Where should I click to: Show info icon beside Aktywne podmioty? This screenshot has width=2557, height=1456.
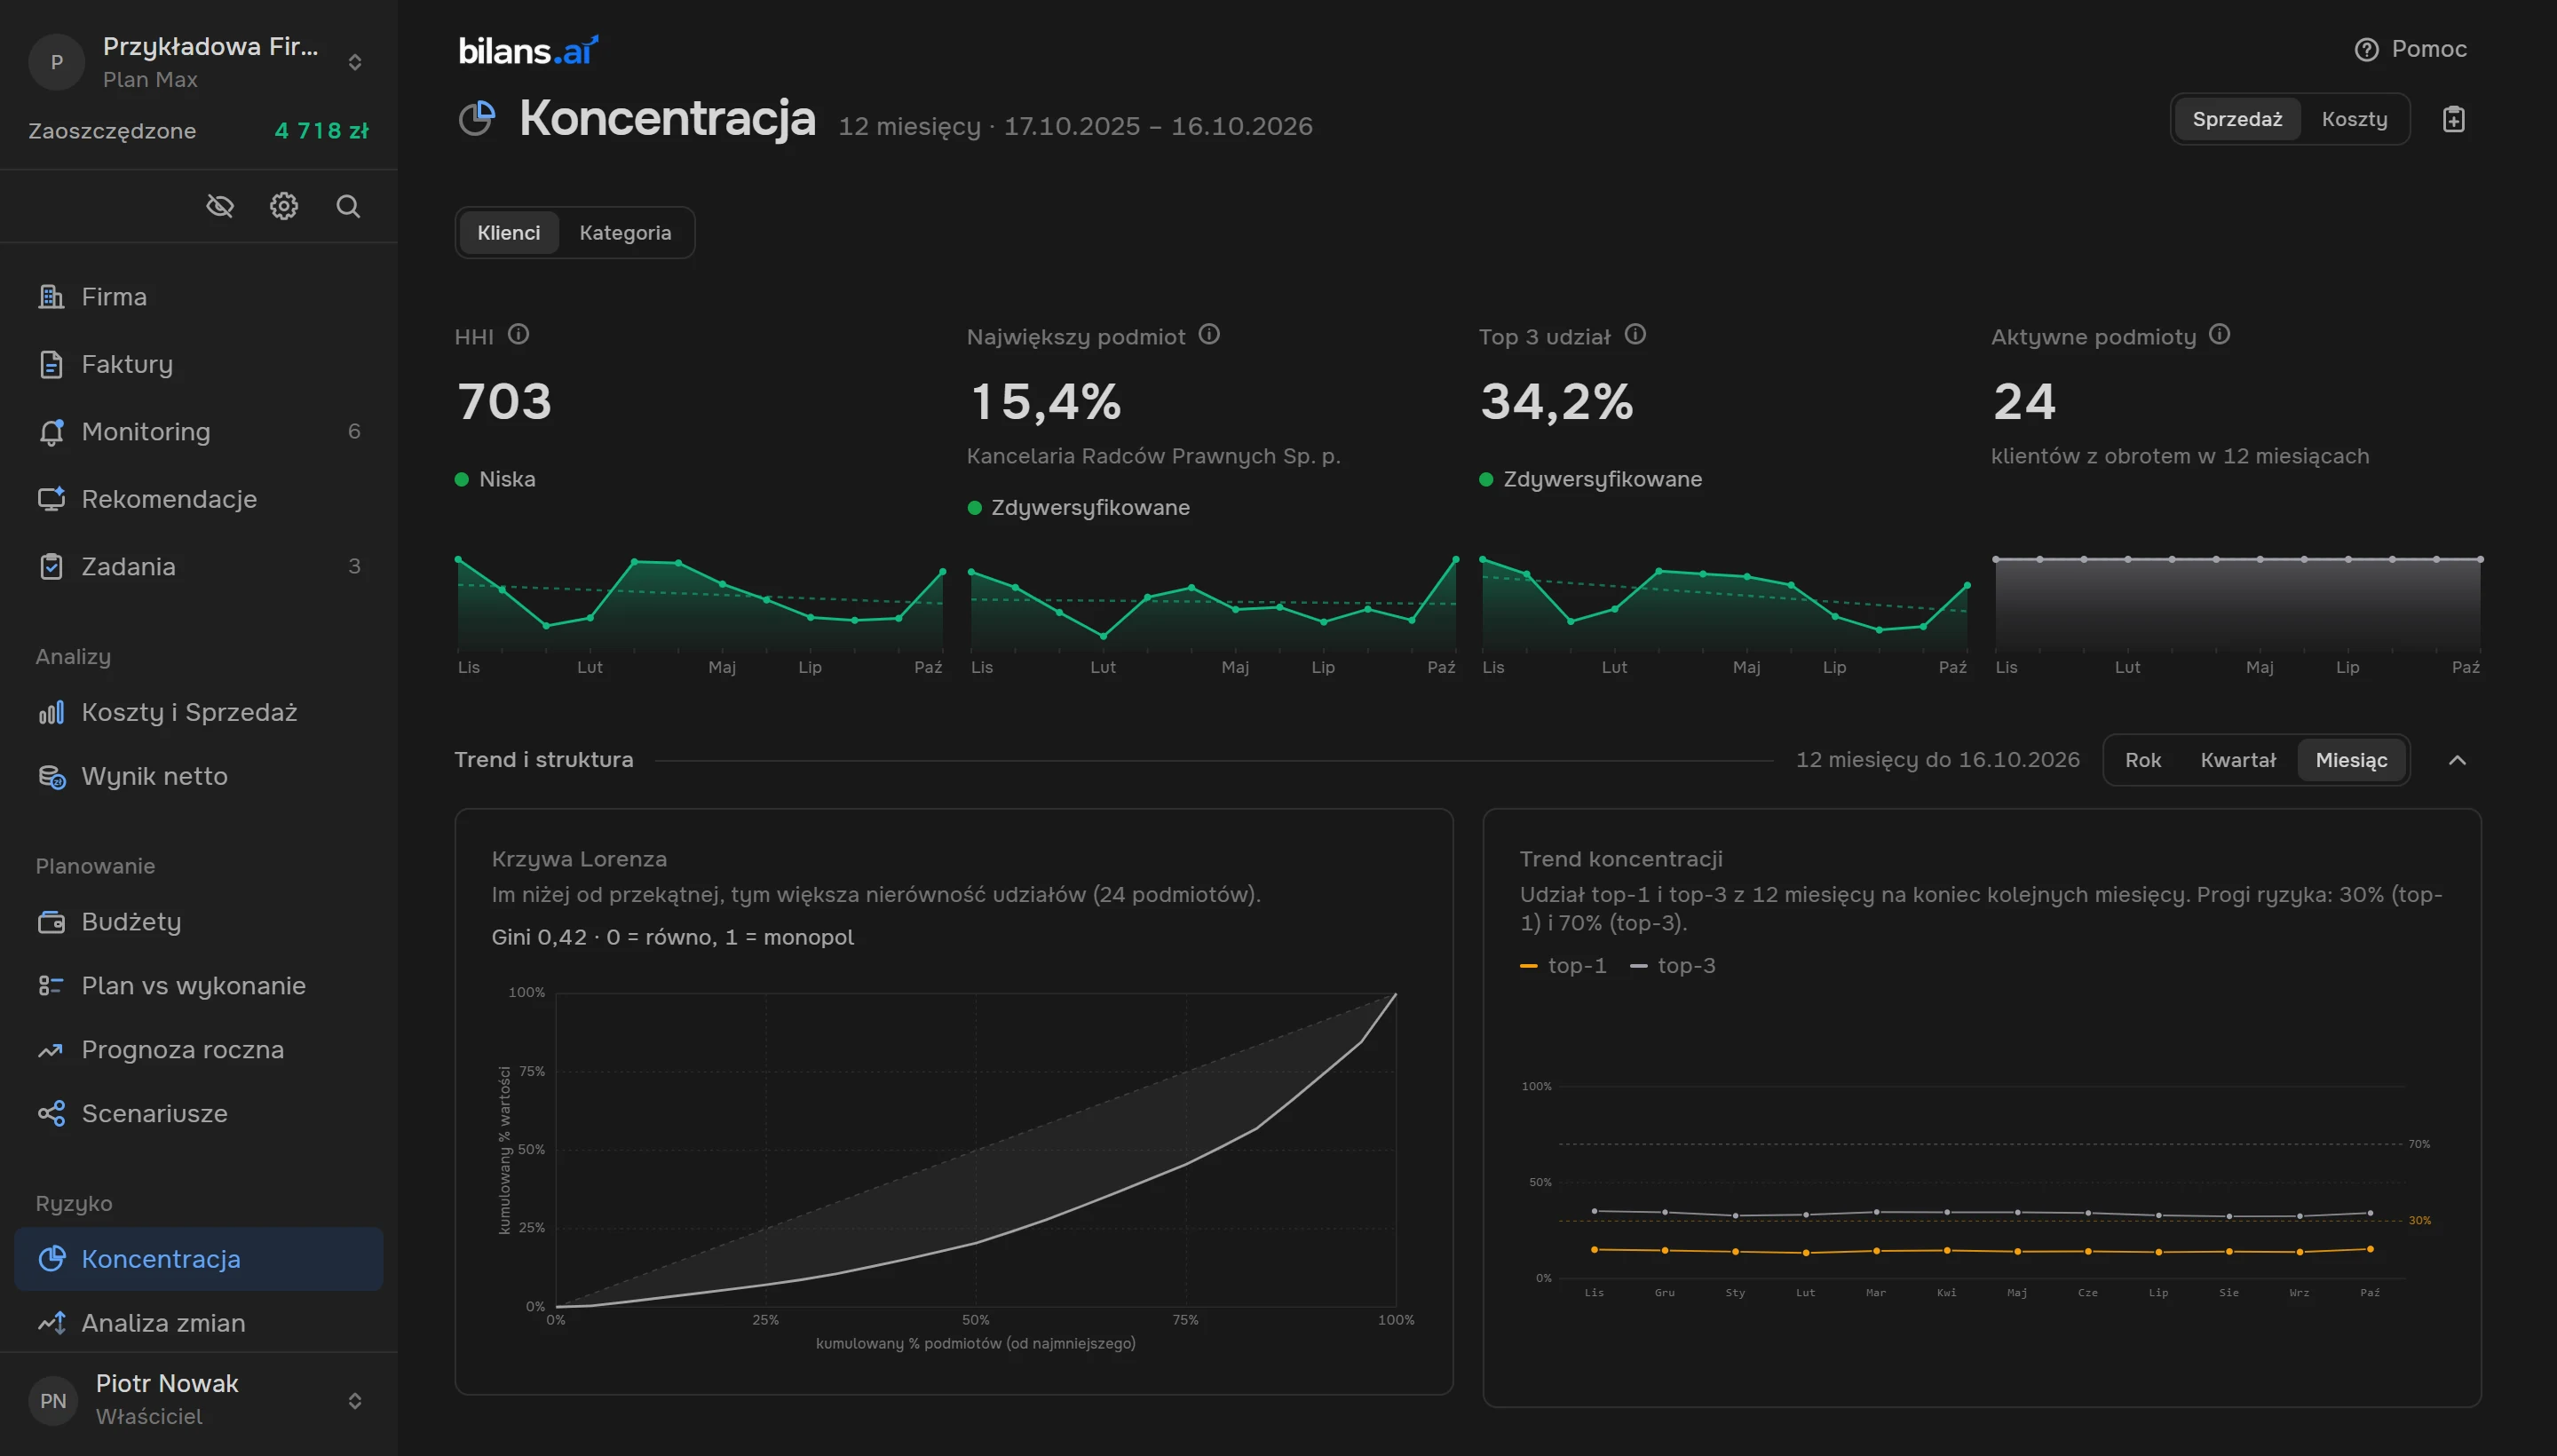[x=2219, y=334]
